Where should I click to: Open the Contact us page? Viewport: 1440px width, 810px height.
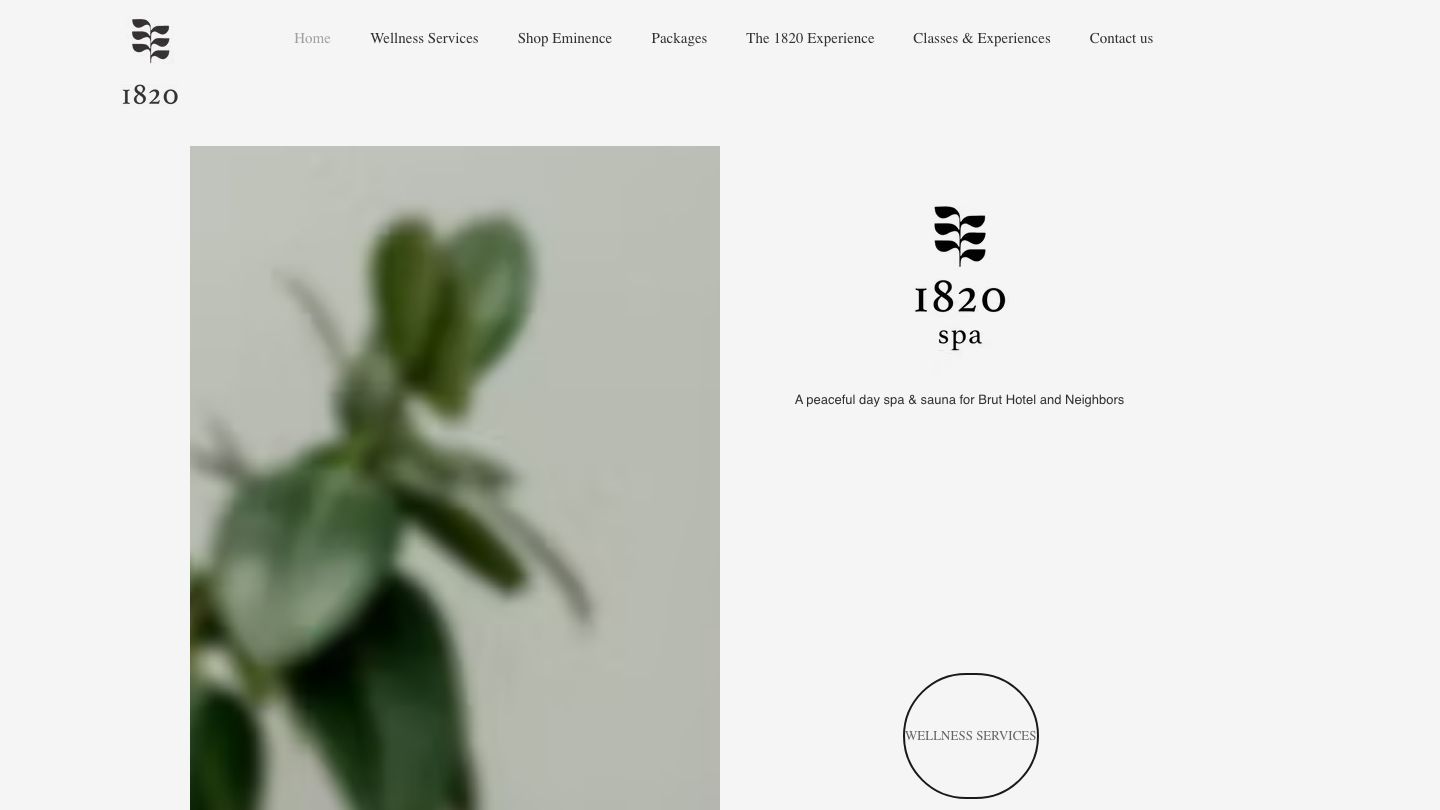[x=1121, y=38]
